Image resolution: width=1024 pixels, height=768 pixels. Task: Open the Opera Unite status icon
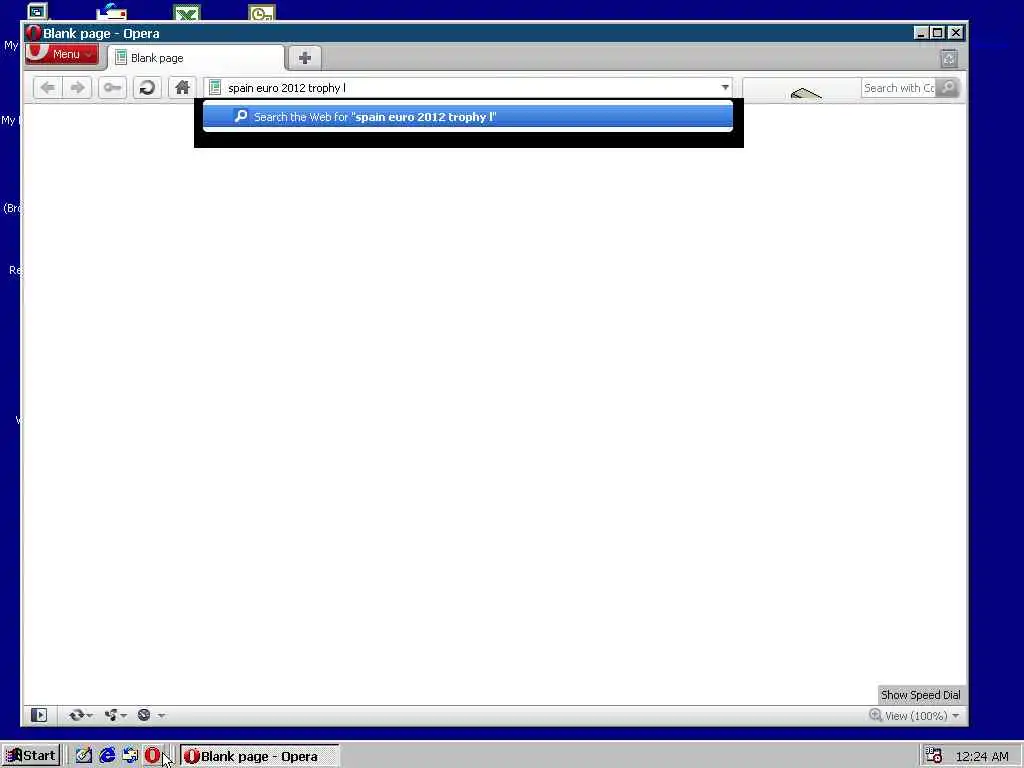pos(112,715)
